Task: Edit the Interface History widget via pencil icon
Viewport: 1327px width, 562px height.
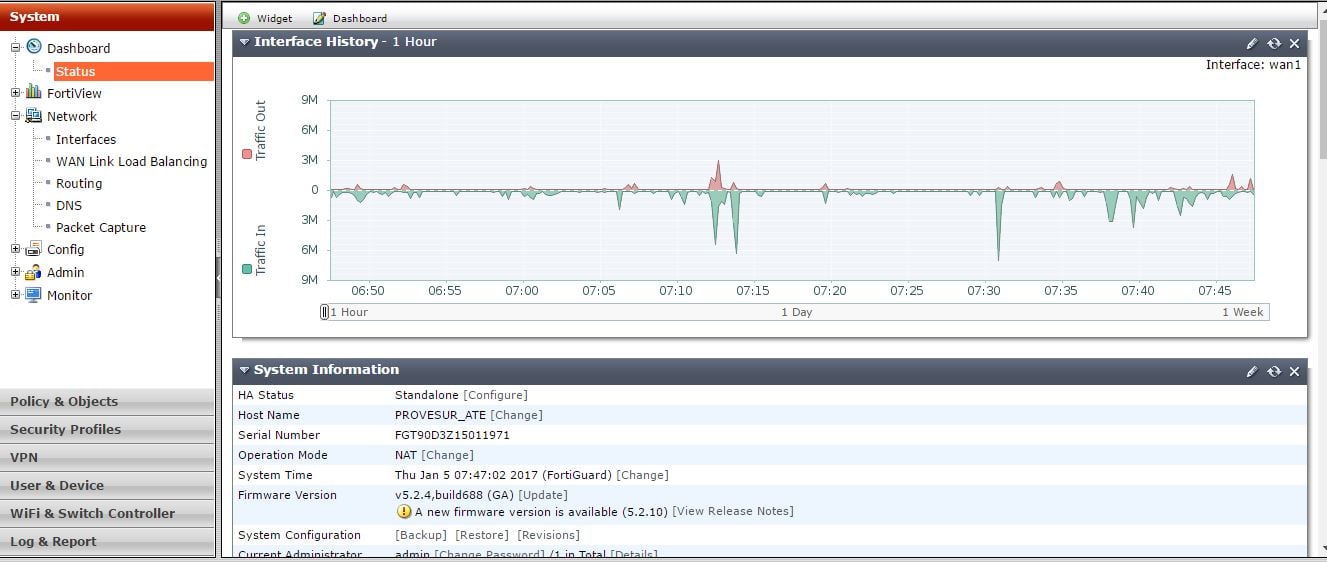Action: [1252, 43]
